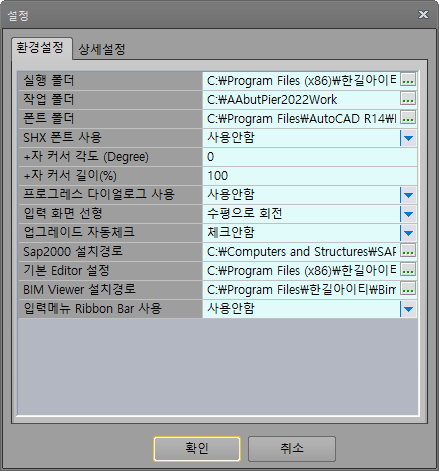Open 프로그레스 다이얼로그 사용 dropdown
Viewport: 439px width, 471px height.
(x=408, y=195)
